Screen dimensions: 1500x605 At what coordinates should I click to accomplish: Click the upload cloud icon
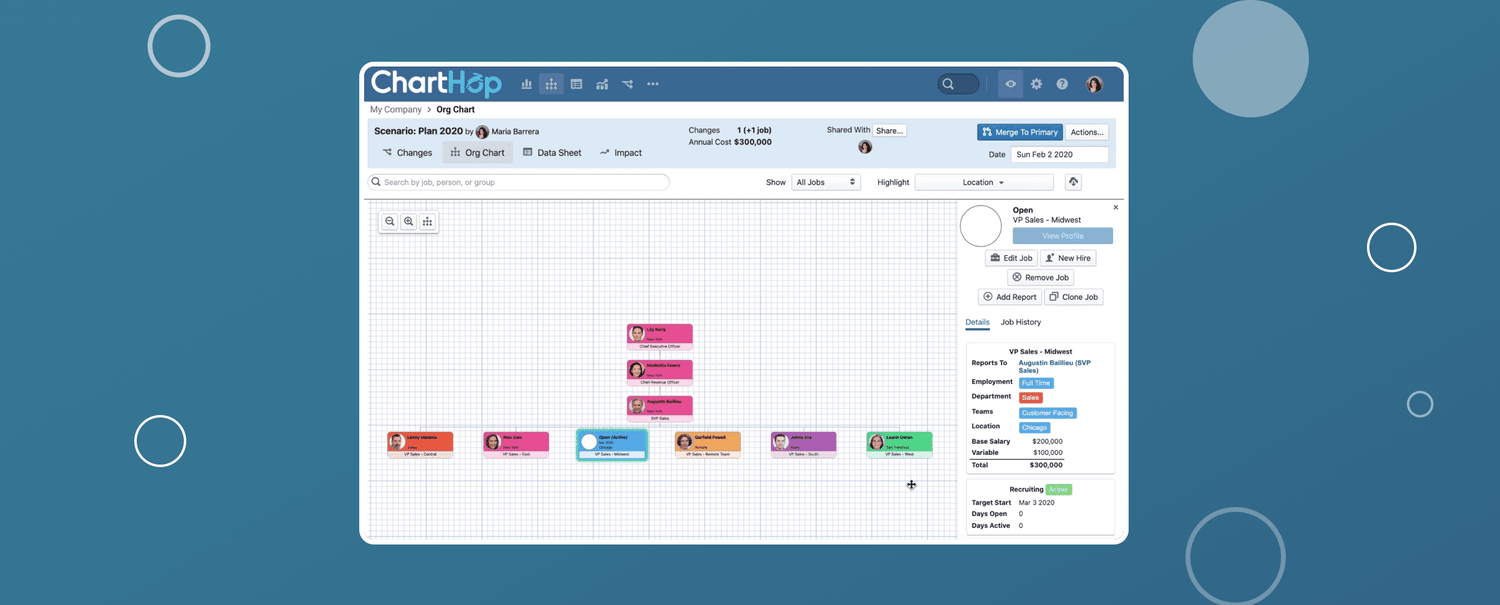coord(1073,182)
